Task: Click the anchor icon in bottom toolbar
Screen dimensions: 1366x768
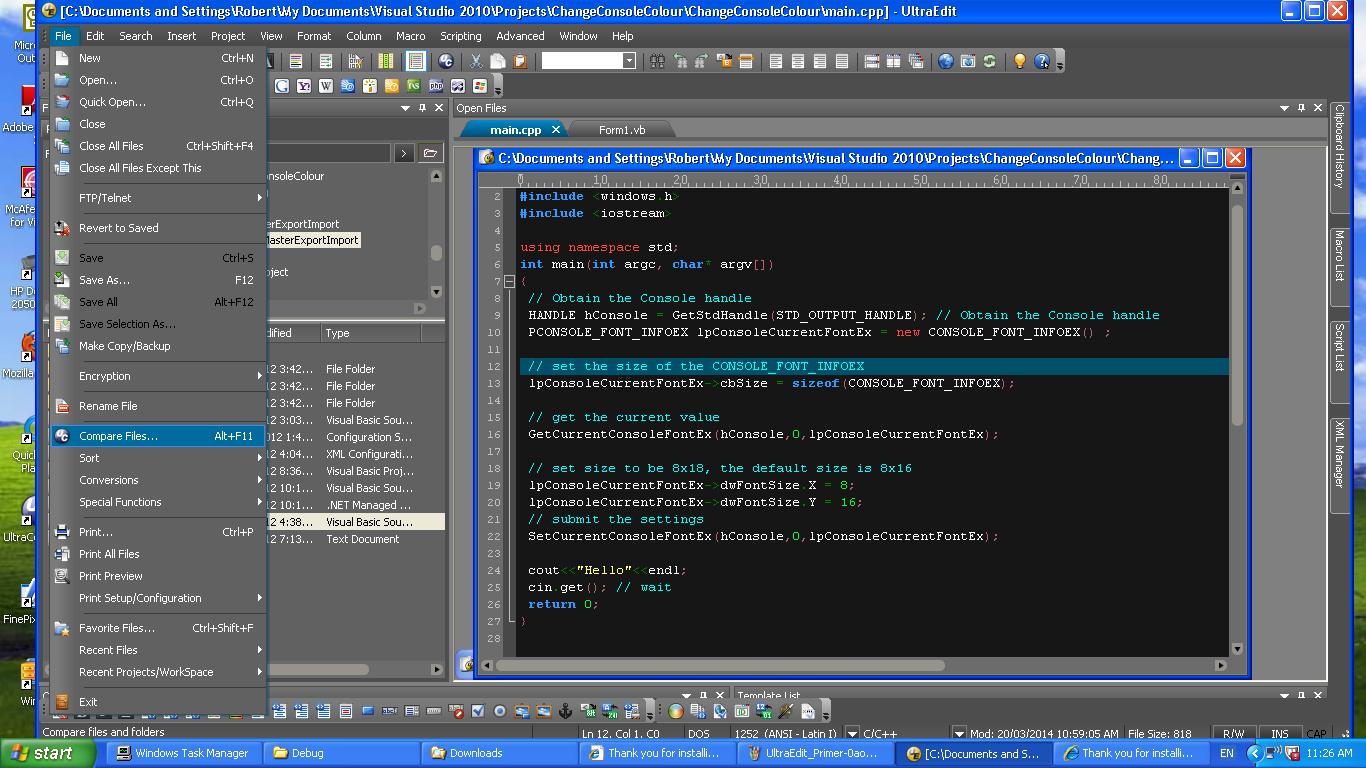Action: (x=565, y=712)
